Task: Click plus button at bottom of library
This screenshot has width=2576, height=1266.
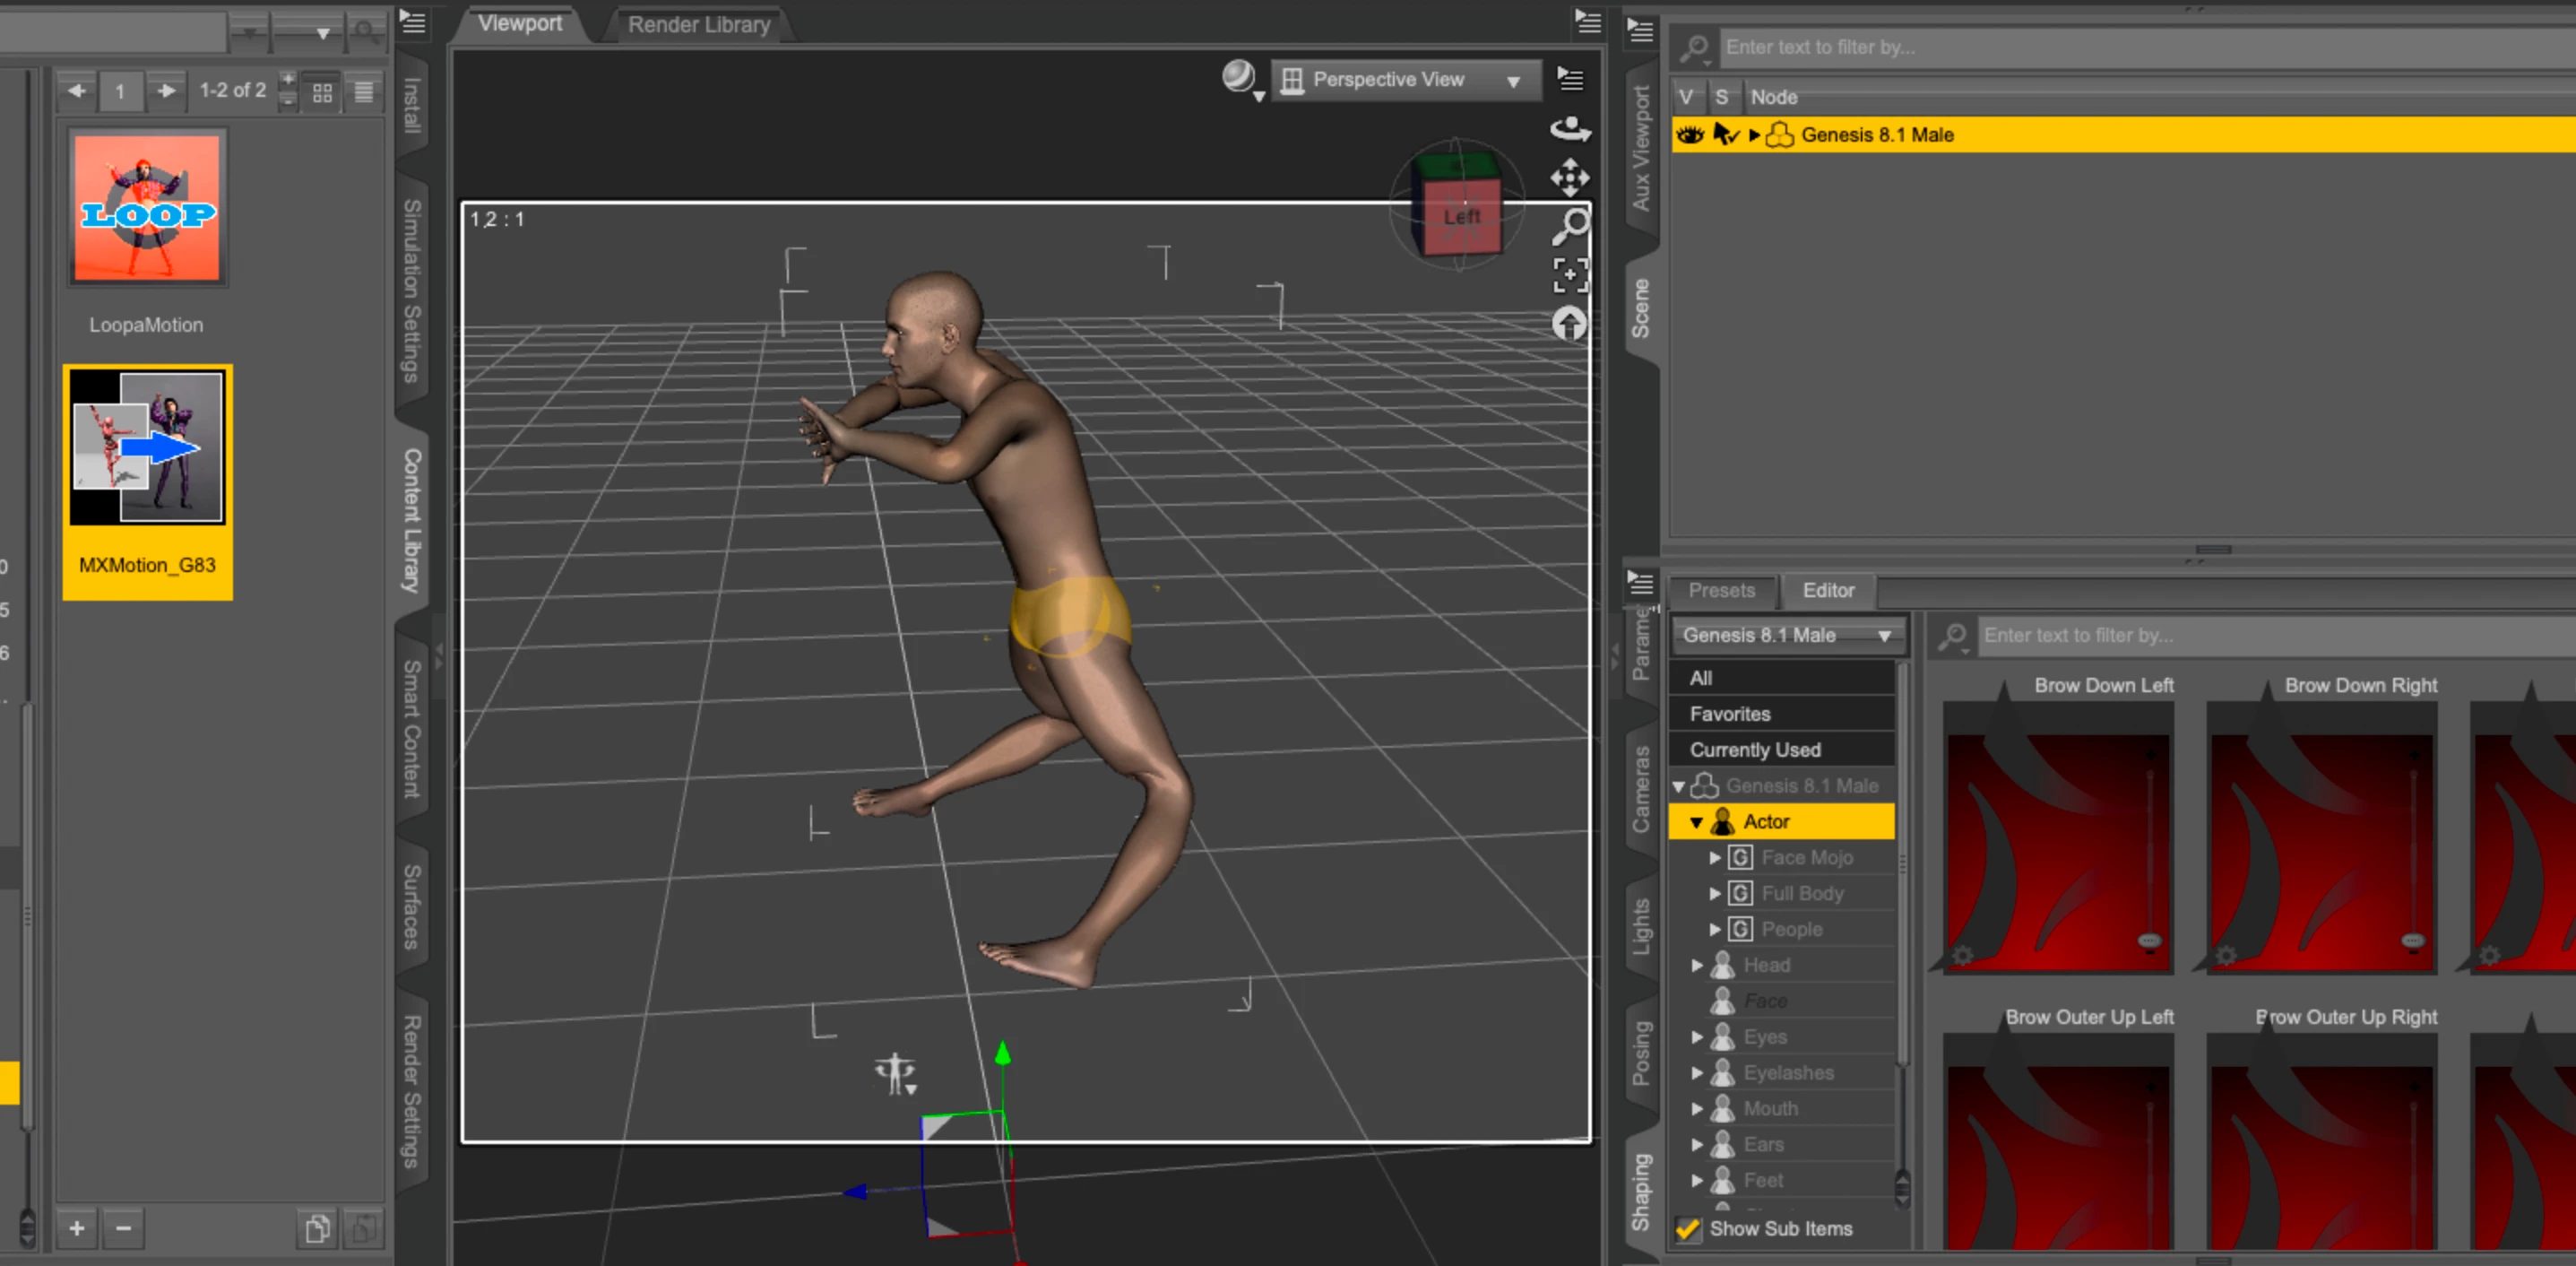Action: 77,1228
